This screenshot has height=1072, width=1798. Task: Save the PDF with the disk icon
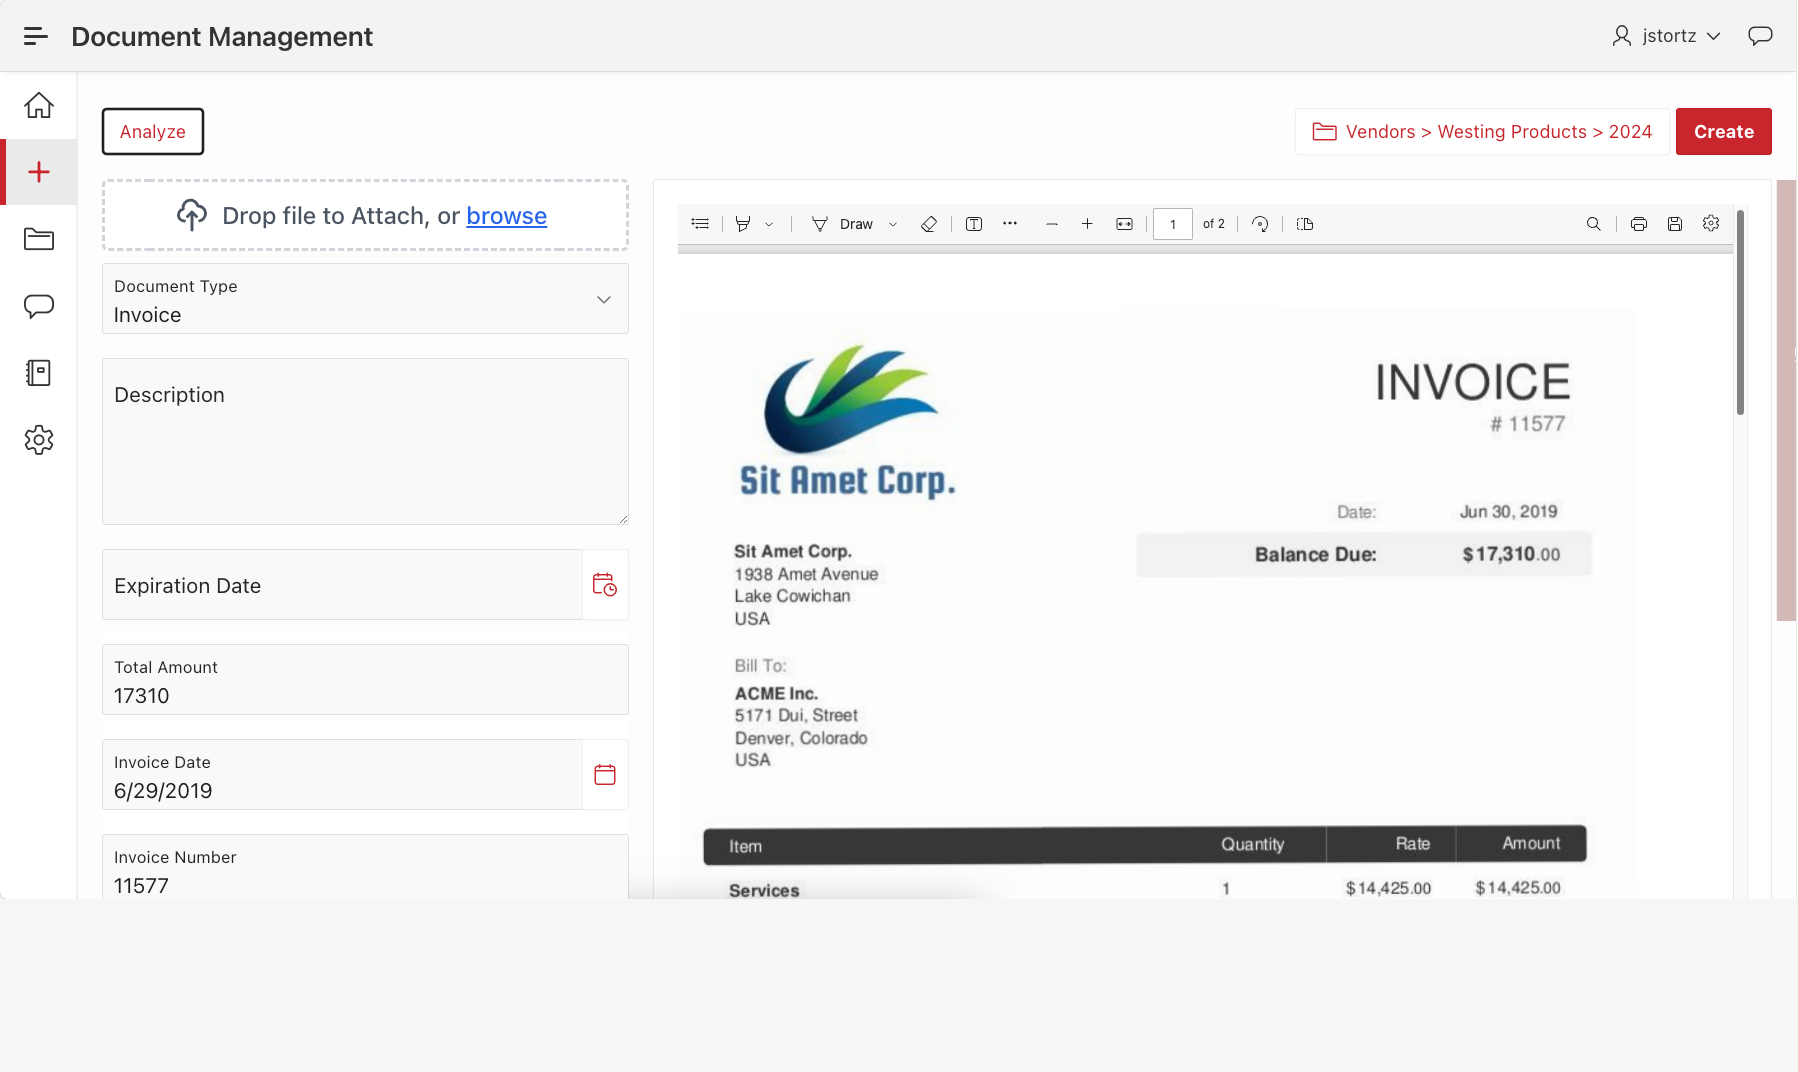click(1675, 224)
